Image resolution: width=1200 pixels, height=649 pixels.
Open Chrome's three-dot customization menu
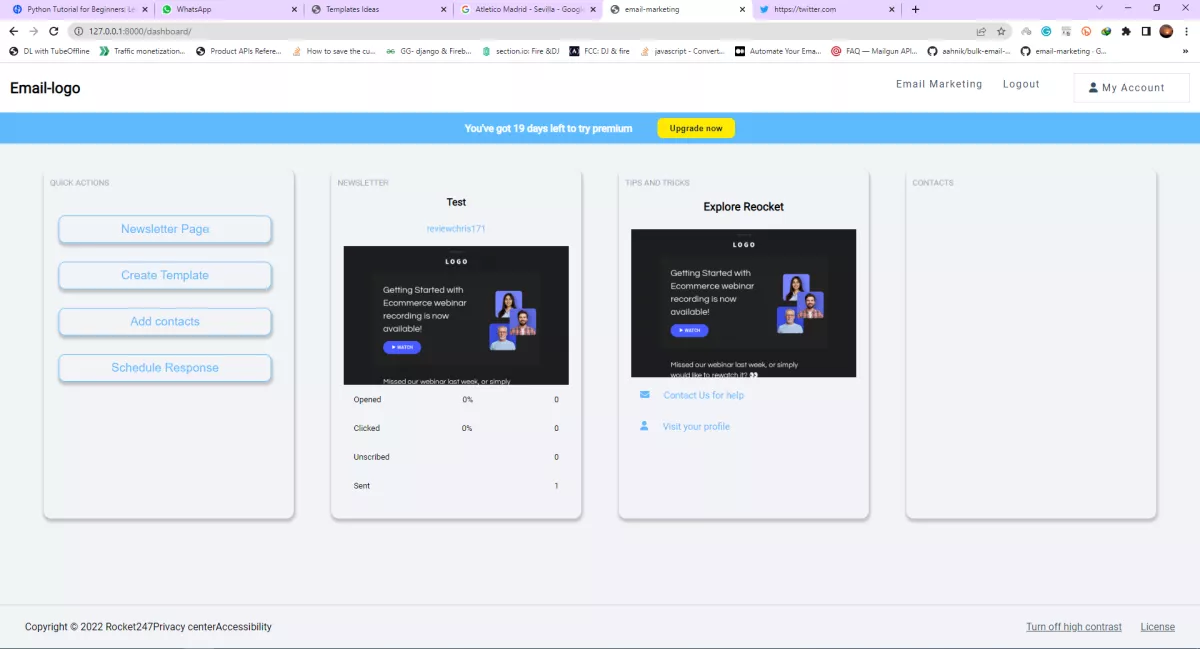[x=1186, y=31]
